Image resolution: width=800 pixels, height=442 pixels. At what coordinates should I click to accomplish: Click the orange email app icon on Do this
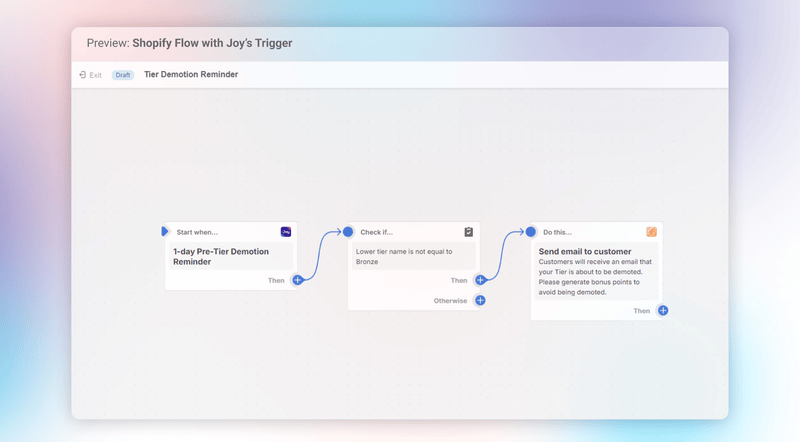[652, 232]
